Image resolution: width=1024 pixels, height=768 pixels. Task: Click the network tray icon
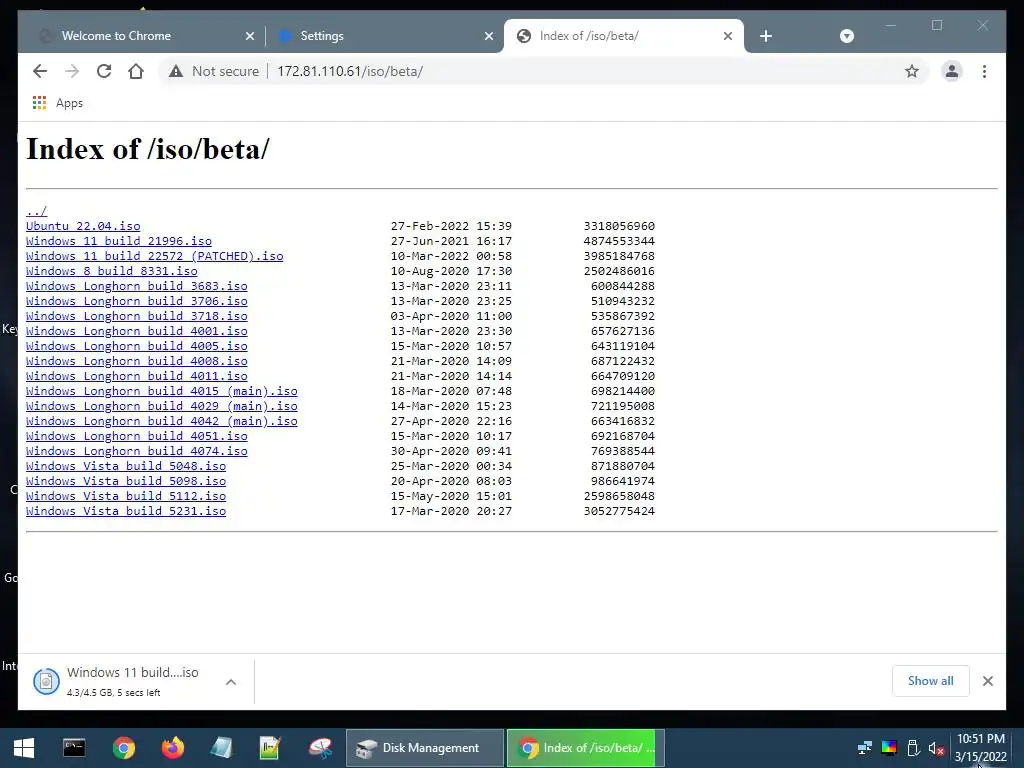click(x=865, y=748)
